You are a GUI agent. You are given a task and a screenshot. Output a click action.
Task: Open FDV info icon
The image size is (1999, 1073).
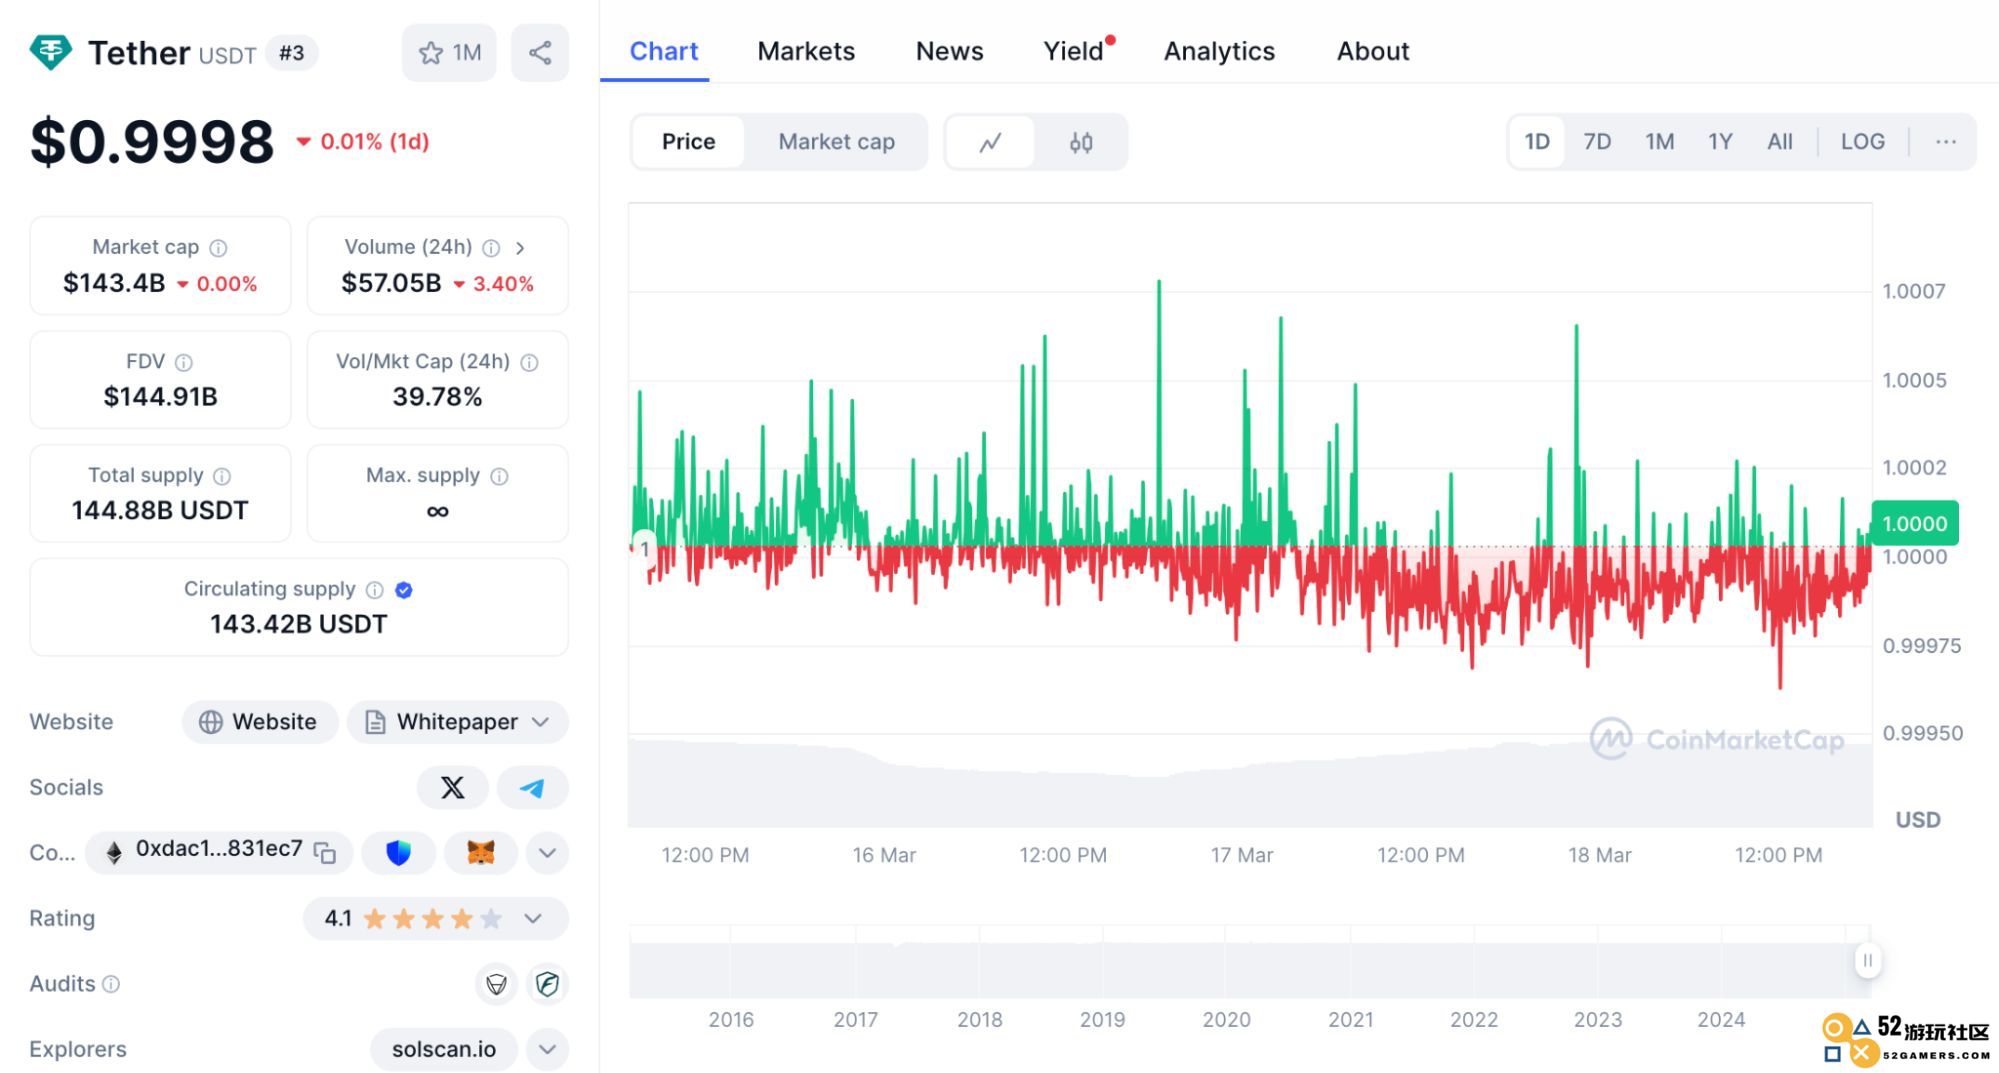pos(184,362)
